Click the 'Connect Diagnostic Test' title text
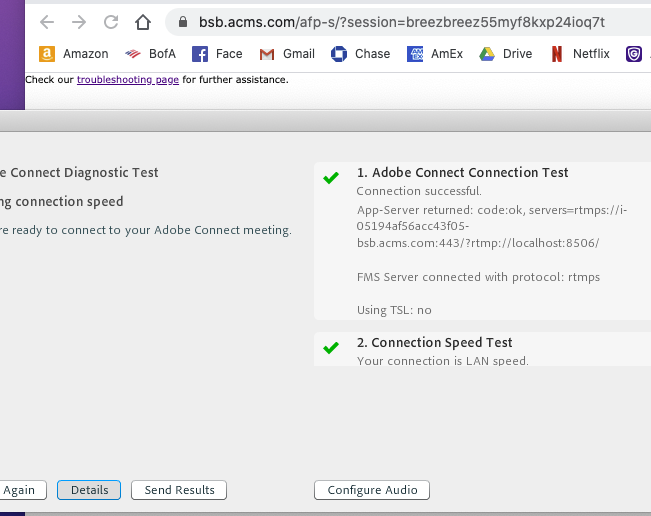Image resolution: width=651 pixels, height=516 pixels. (84, 172)
